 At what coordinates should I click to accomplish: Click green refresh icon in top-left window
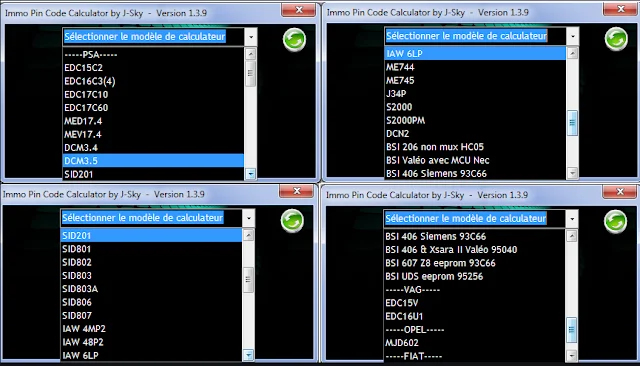pos(294,40)
